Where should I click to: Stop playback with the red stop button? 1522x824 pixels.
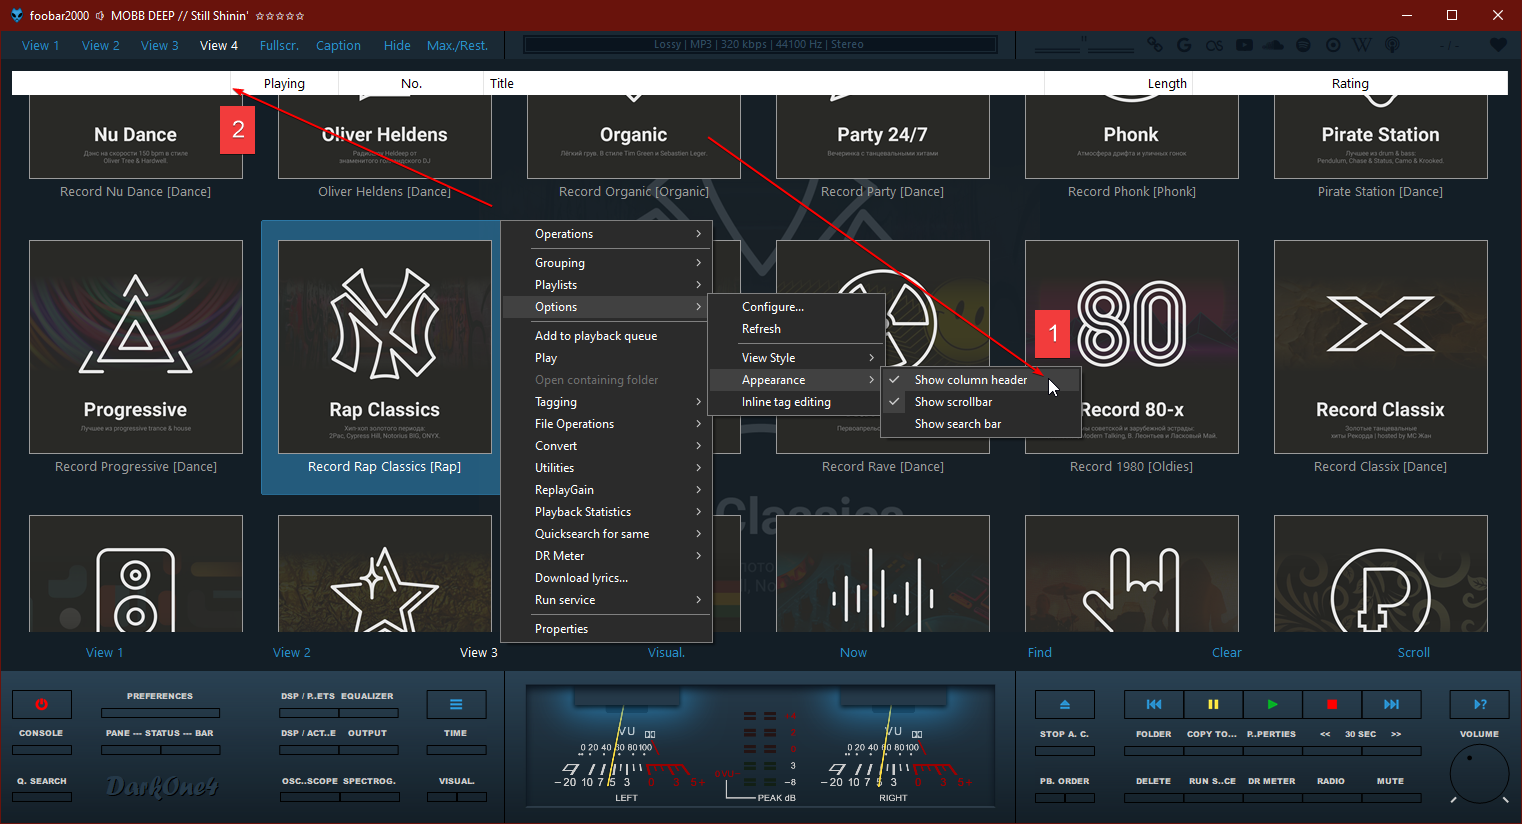click(x=1332, y=704)
